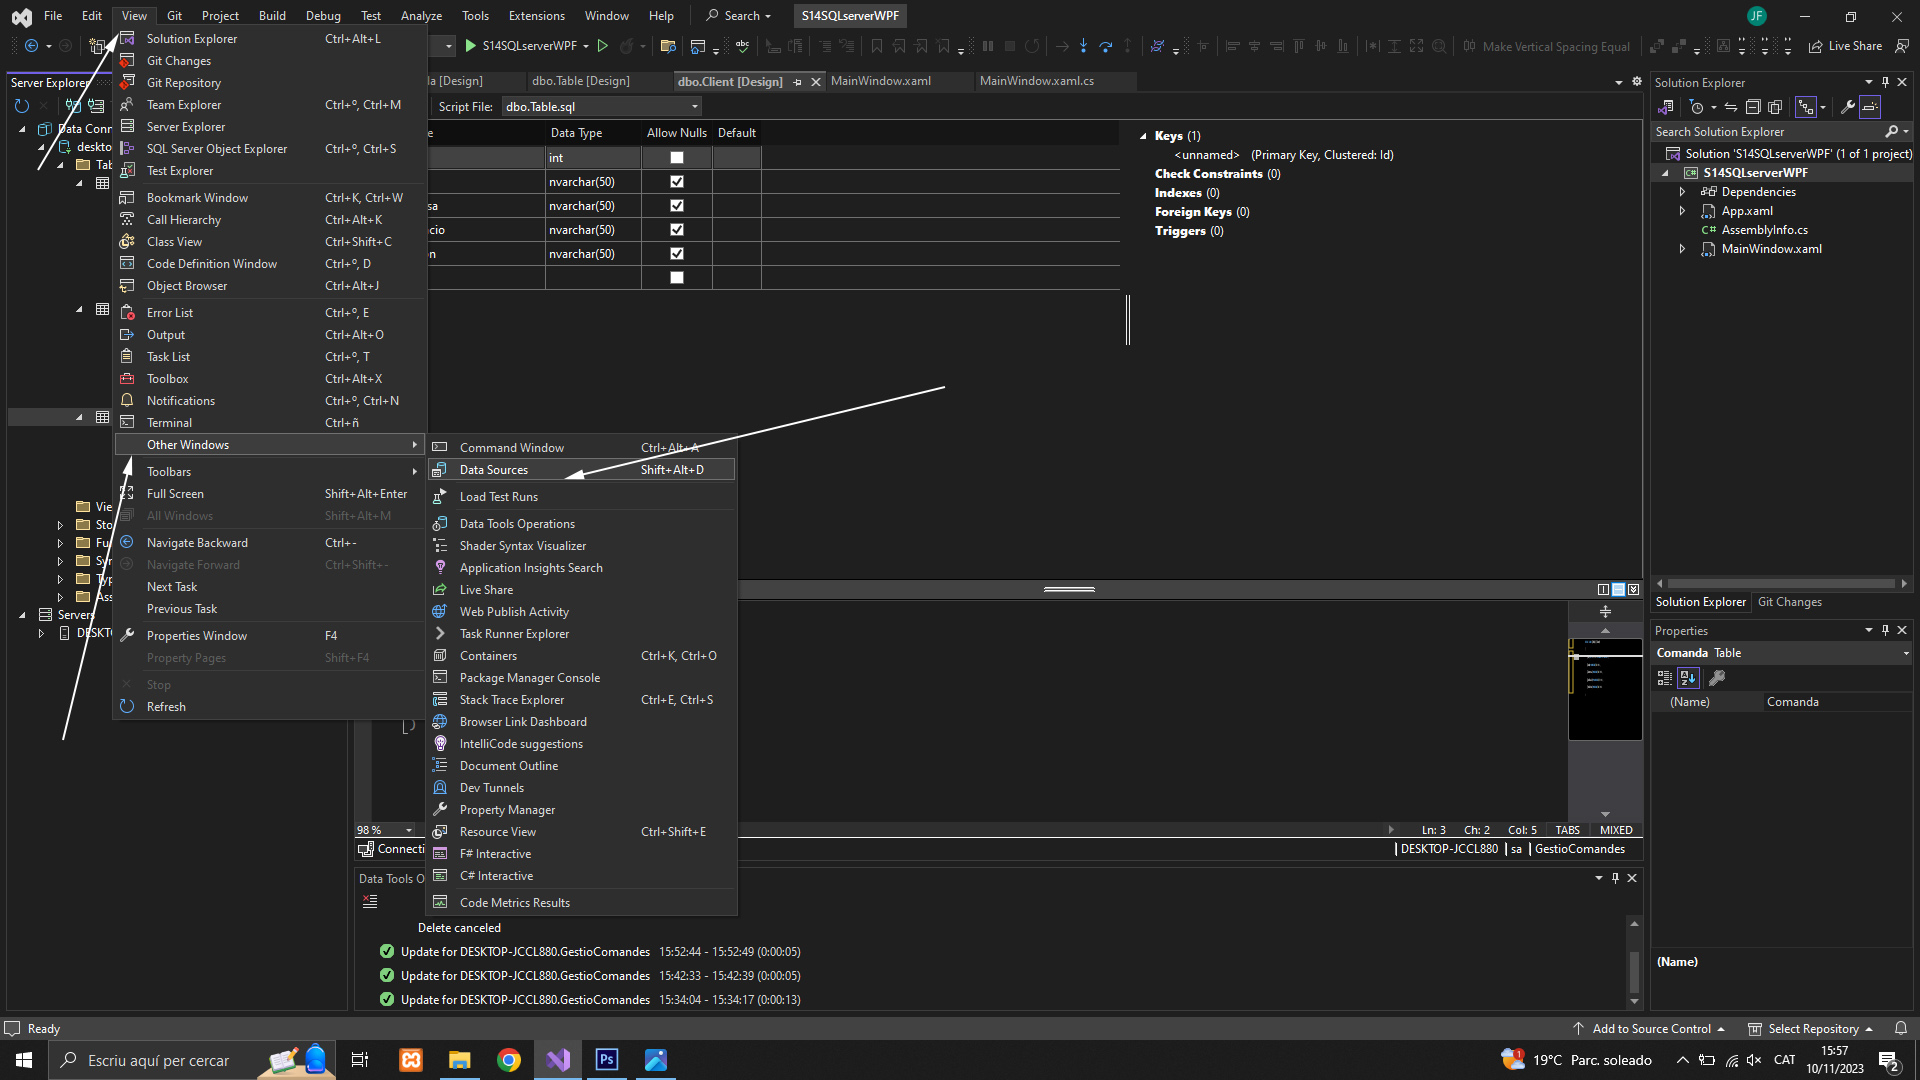Click Collapse All icon in Solution Explorer
The height and width of the screenshot is (1080, 1920).
tap(1753, 107)
